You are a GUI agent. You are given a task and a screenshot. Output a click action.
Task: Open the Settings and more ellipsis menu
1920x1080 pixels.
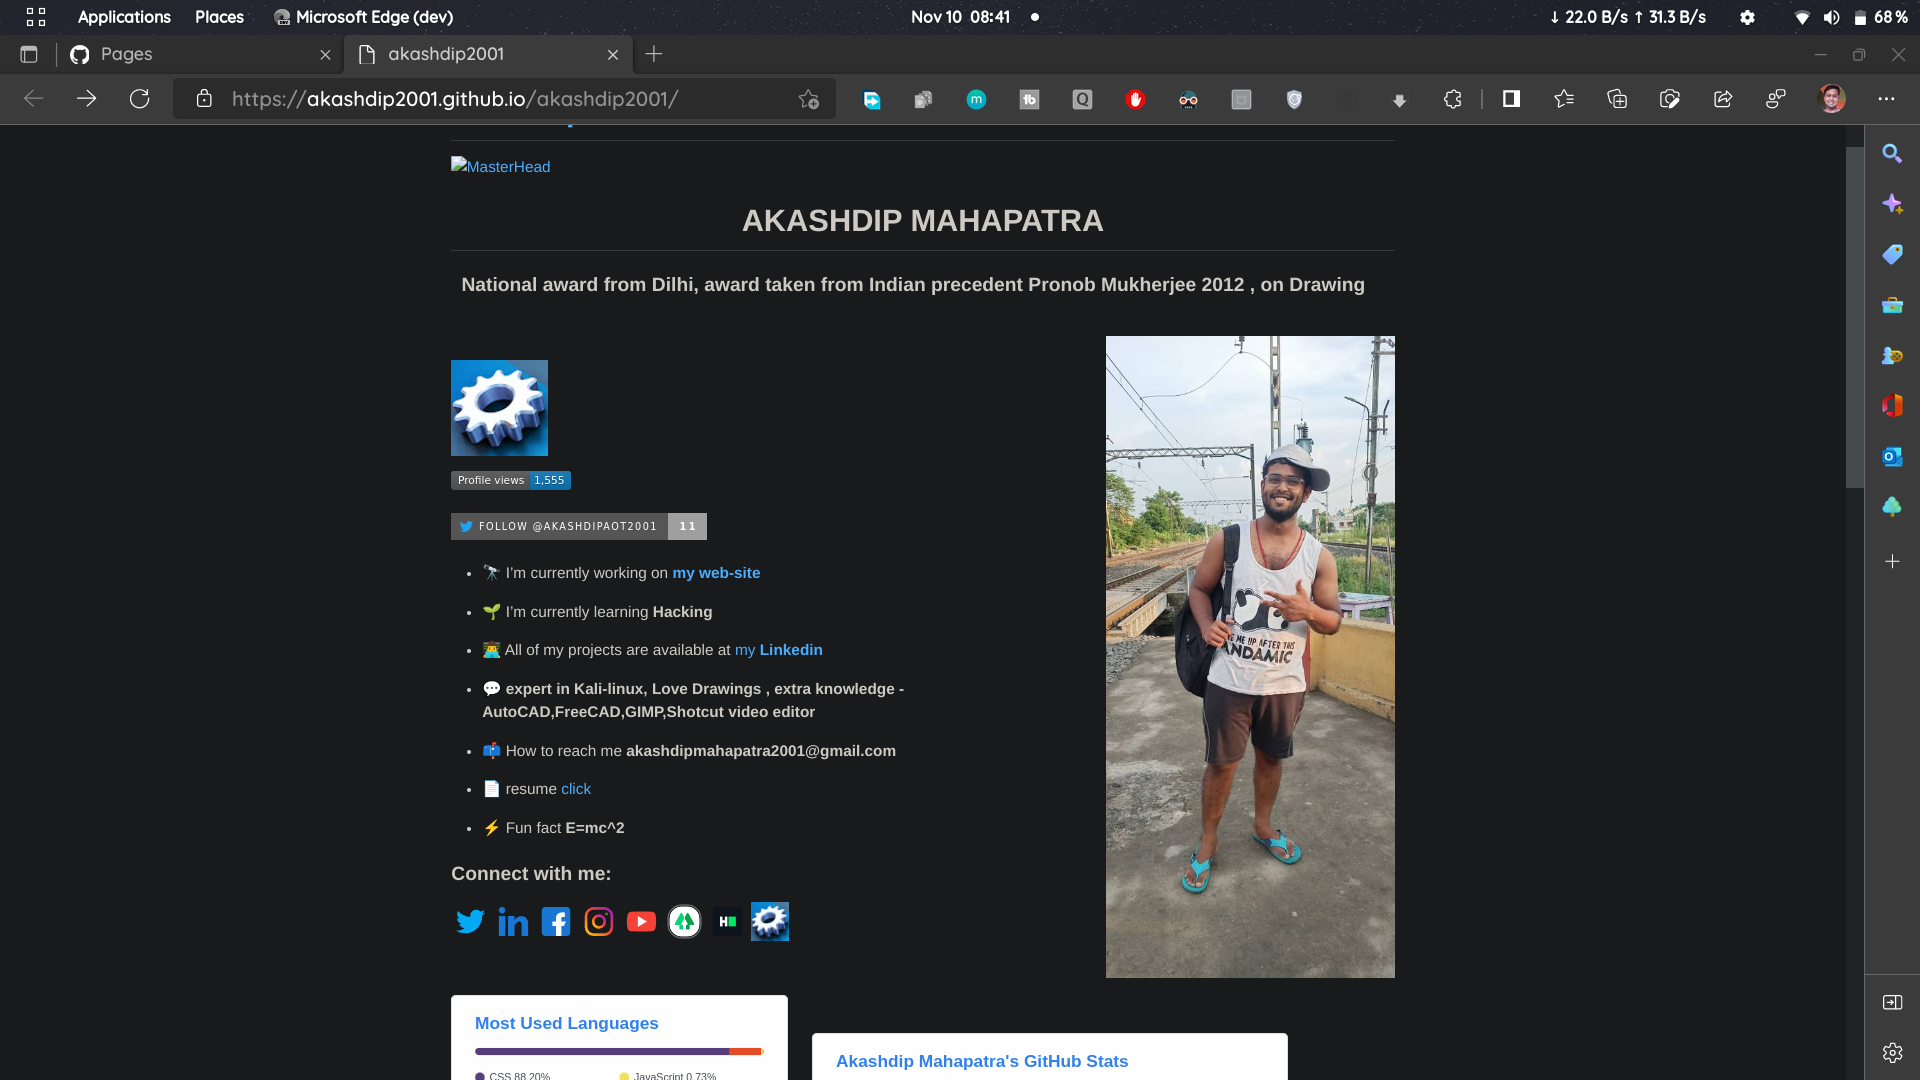point(1886,99)
